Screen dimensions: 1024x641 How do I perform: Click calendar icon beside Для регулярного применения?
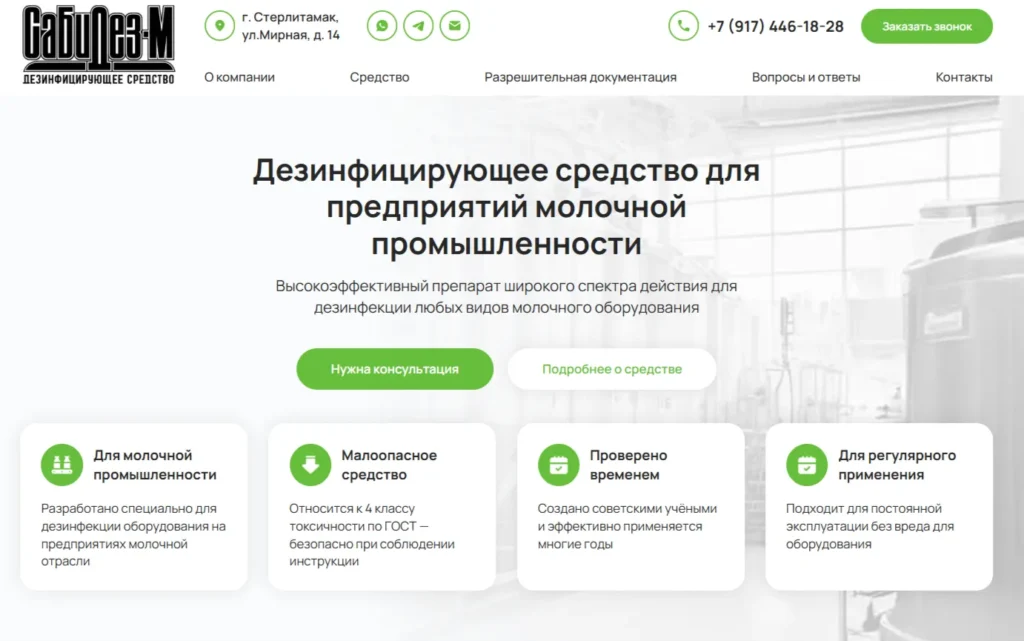click(807, 465)
